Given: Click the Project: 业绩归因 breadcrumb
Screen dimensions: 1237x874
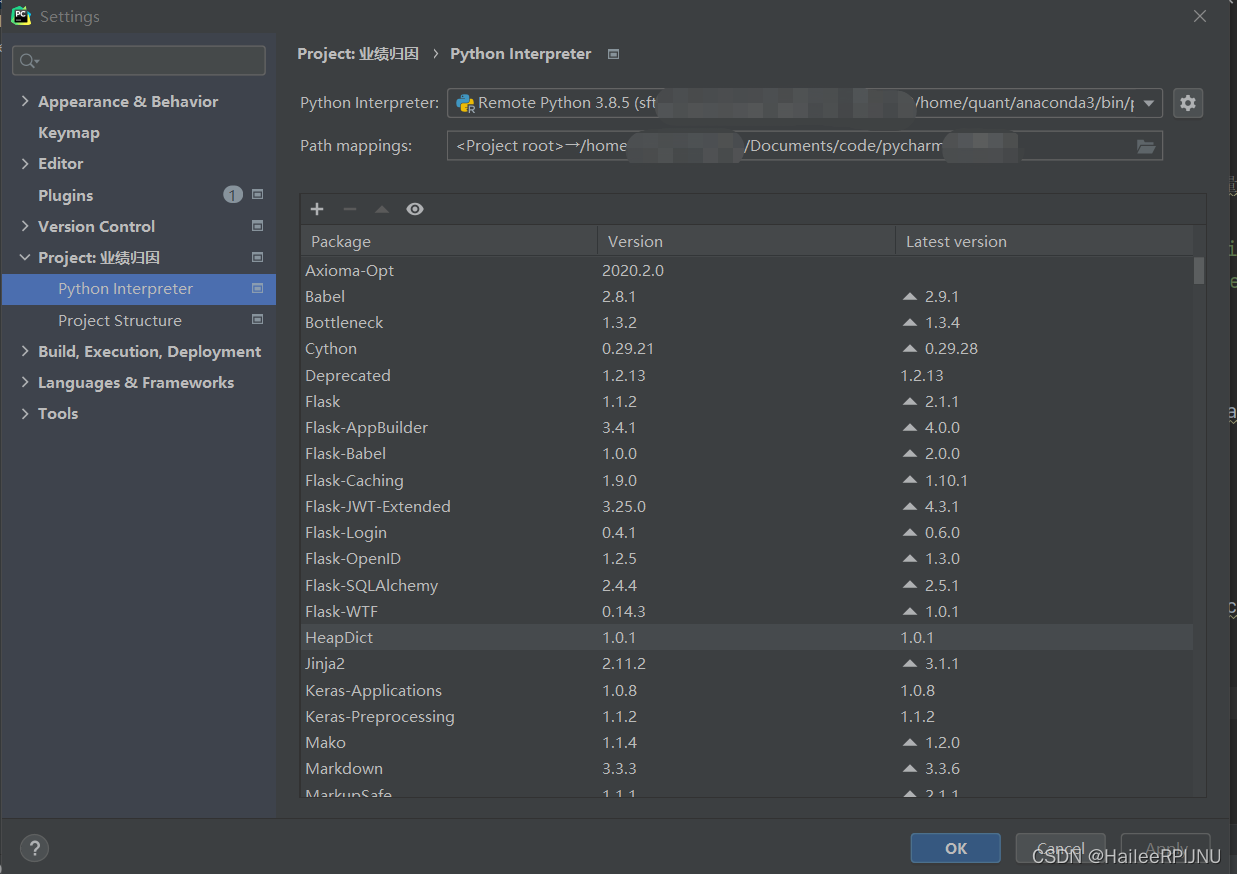Looking at the screenshot, I should (358, 54).
